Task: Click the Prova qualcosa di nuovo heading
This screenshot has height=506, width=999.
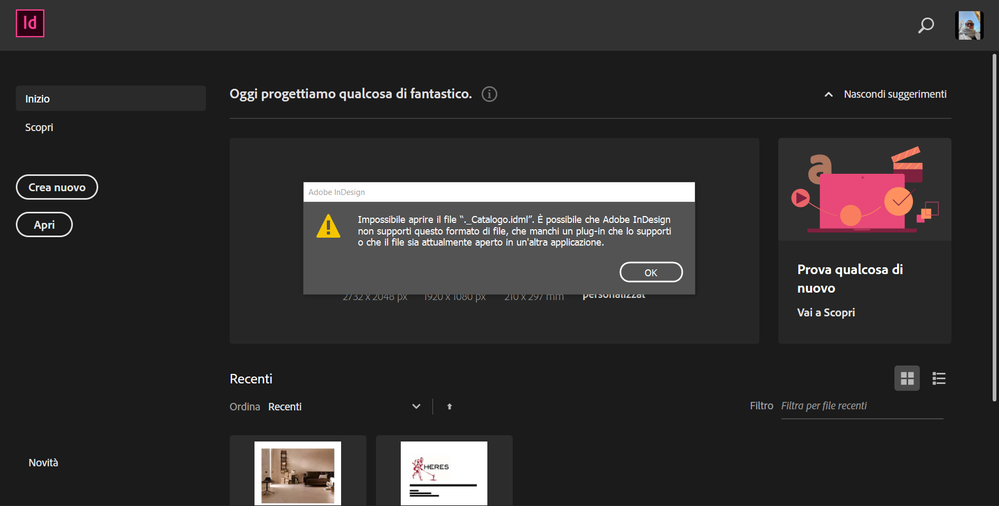Action: 850,278
